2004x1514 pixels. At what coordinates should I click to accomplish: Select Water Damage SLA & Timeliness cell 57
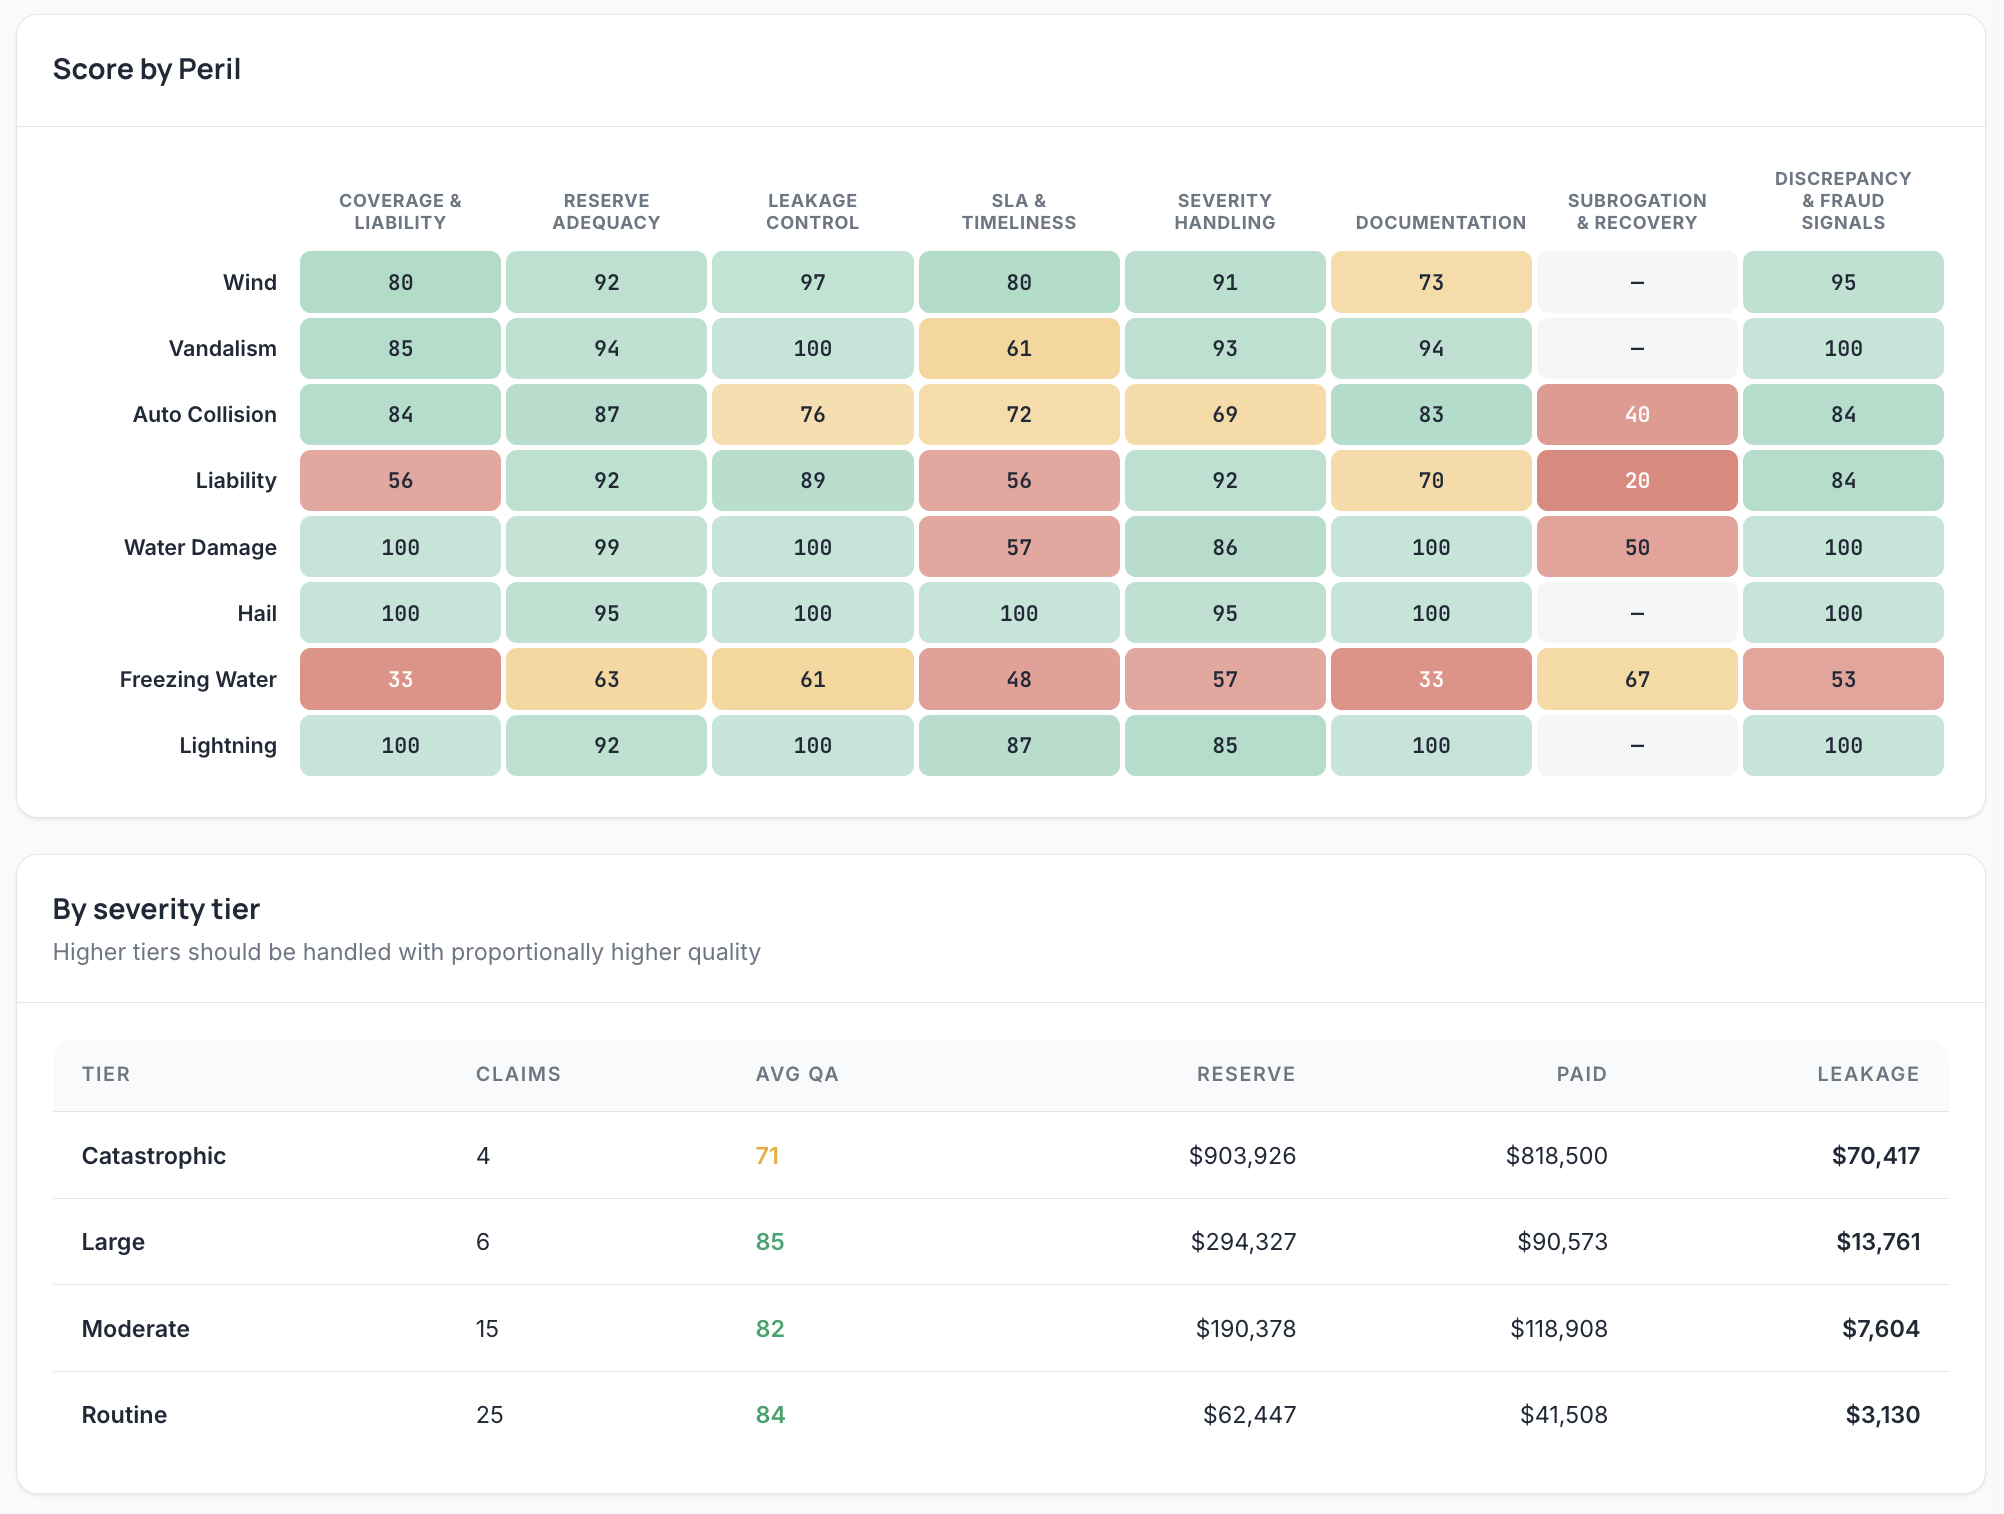click(x=1019, y=547)
